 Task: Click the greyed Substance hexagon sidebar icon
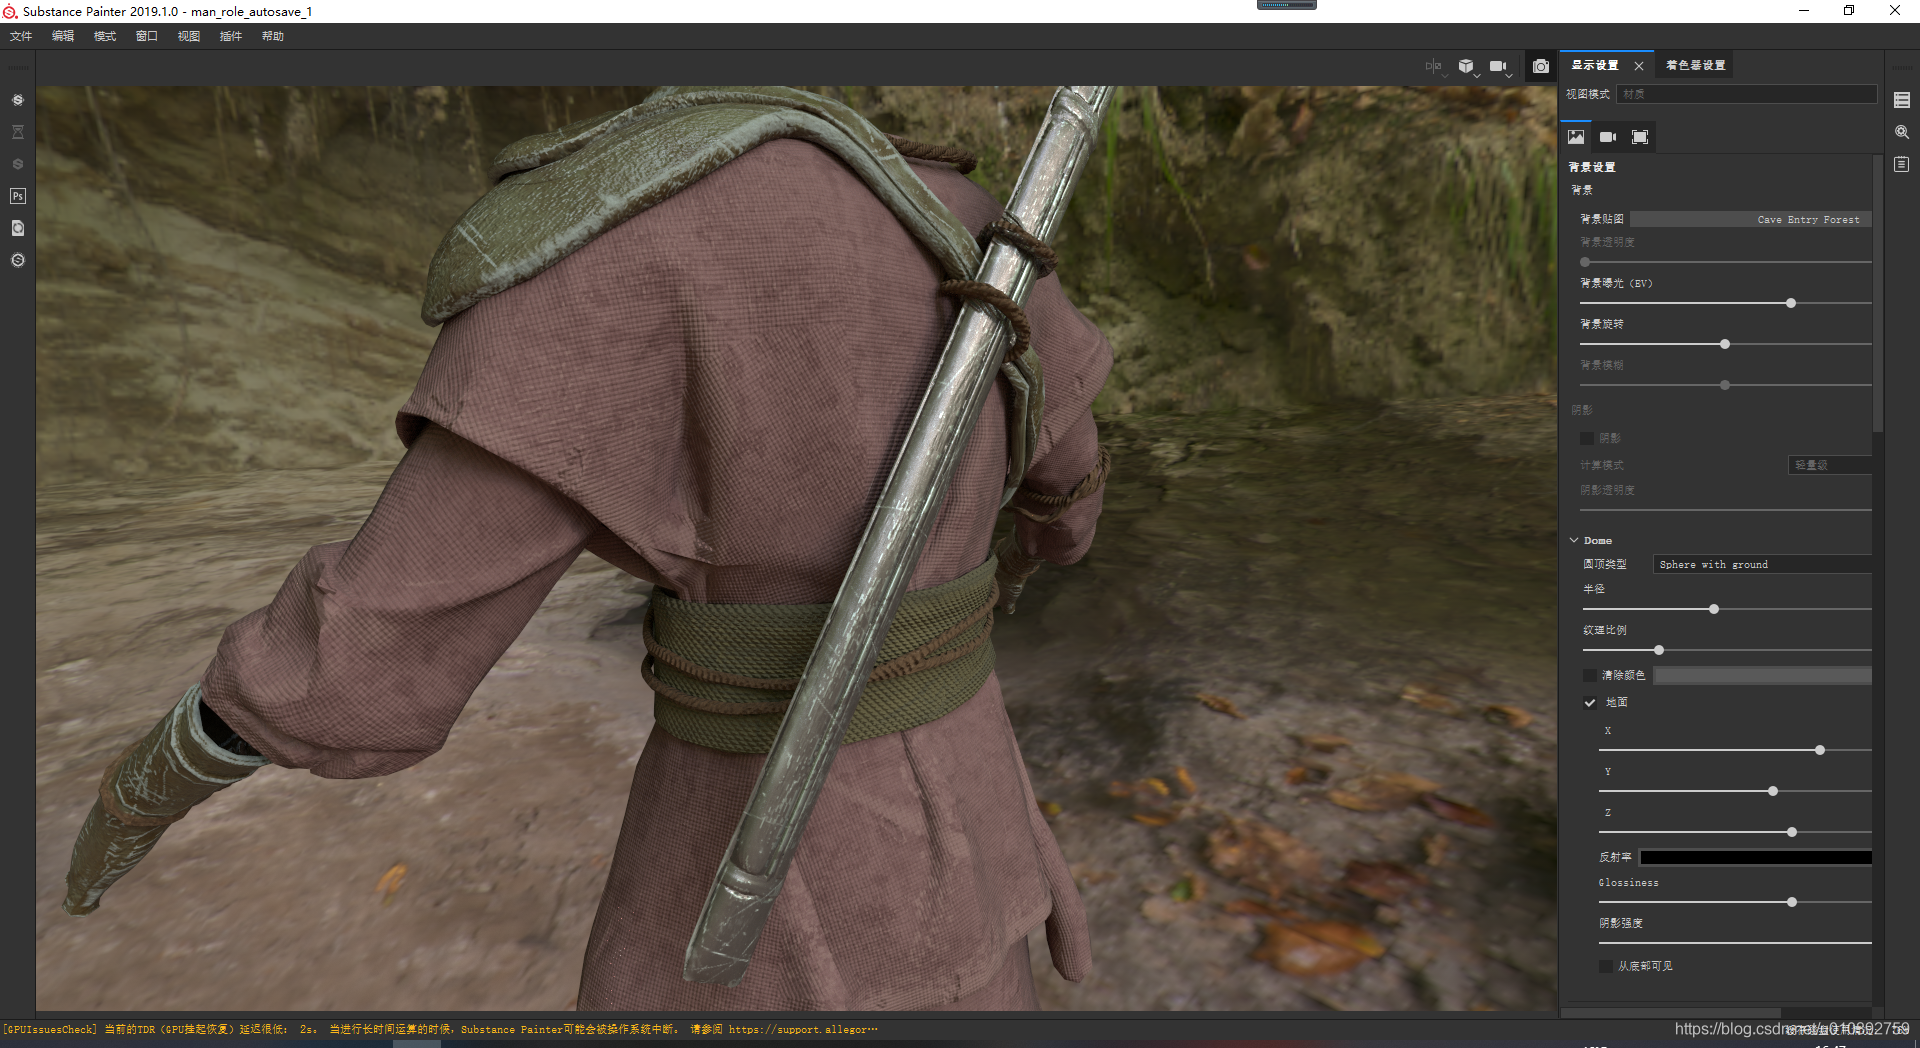click(x=17, y=164)
